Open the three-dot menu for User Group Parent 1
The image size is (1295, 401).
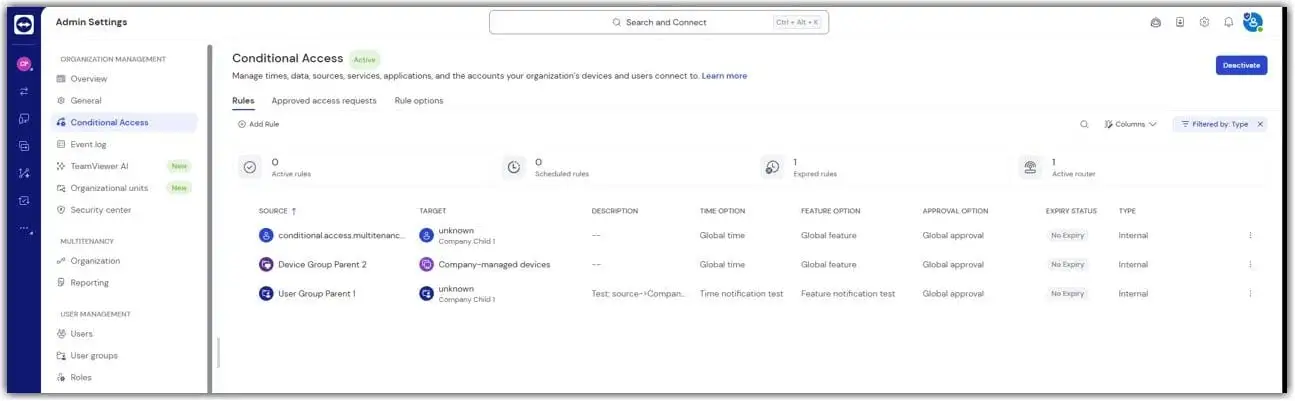coord(1250,294)
